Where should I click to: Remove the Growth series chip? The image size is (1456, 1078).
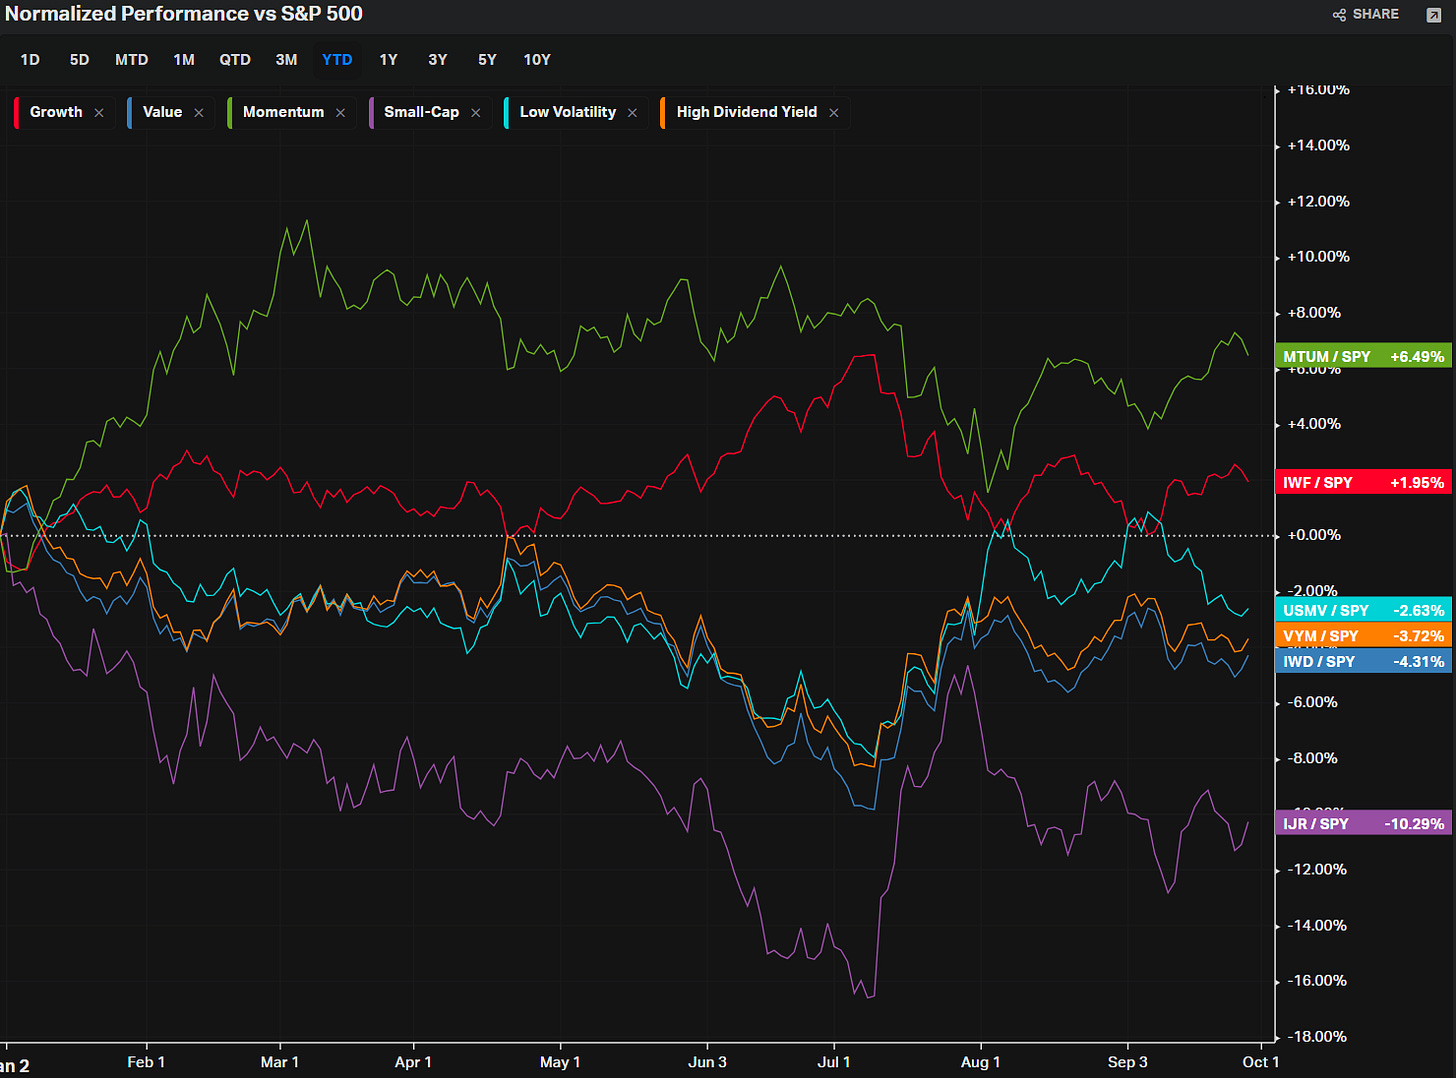[x=99, y=113]
